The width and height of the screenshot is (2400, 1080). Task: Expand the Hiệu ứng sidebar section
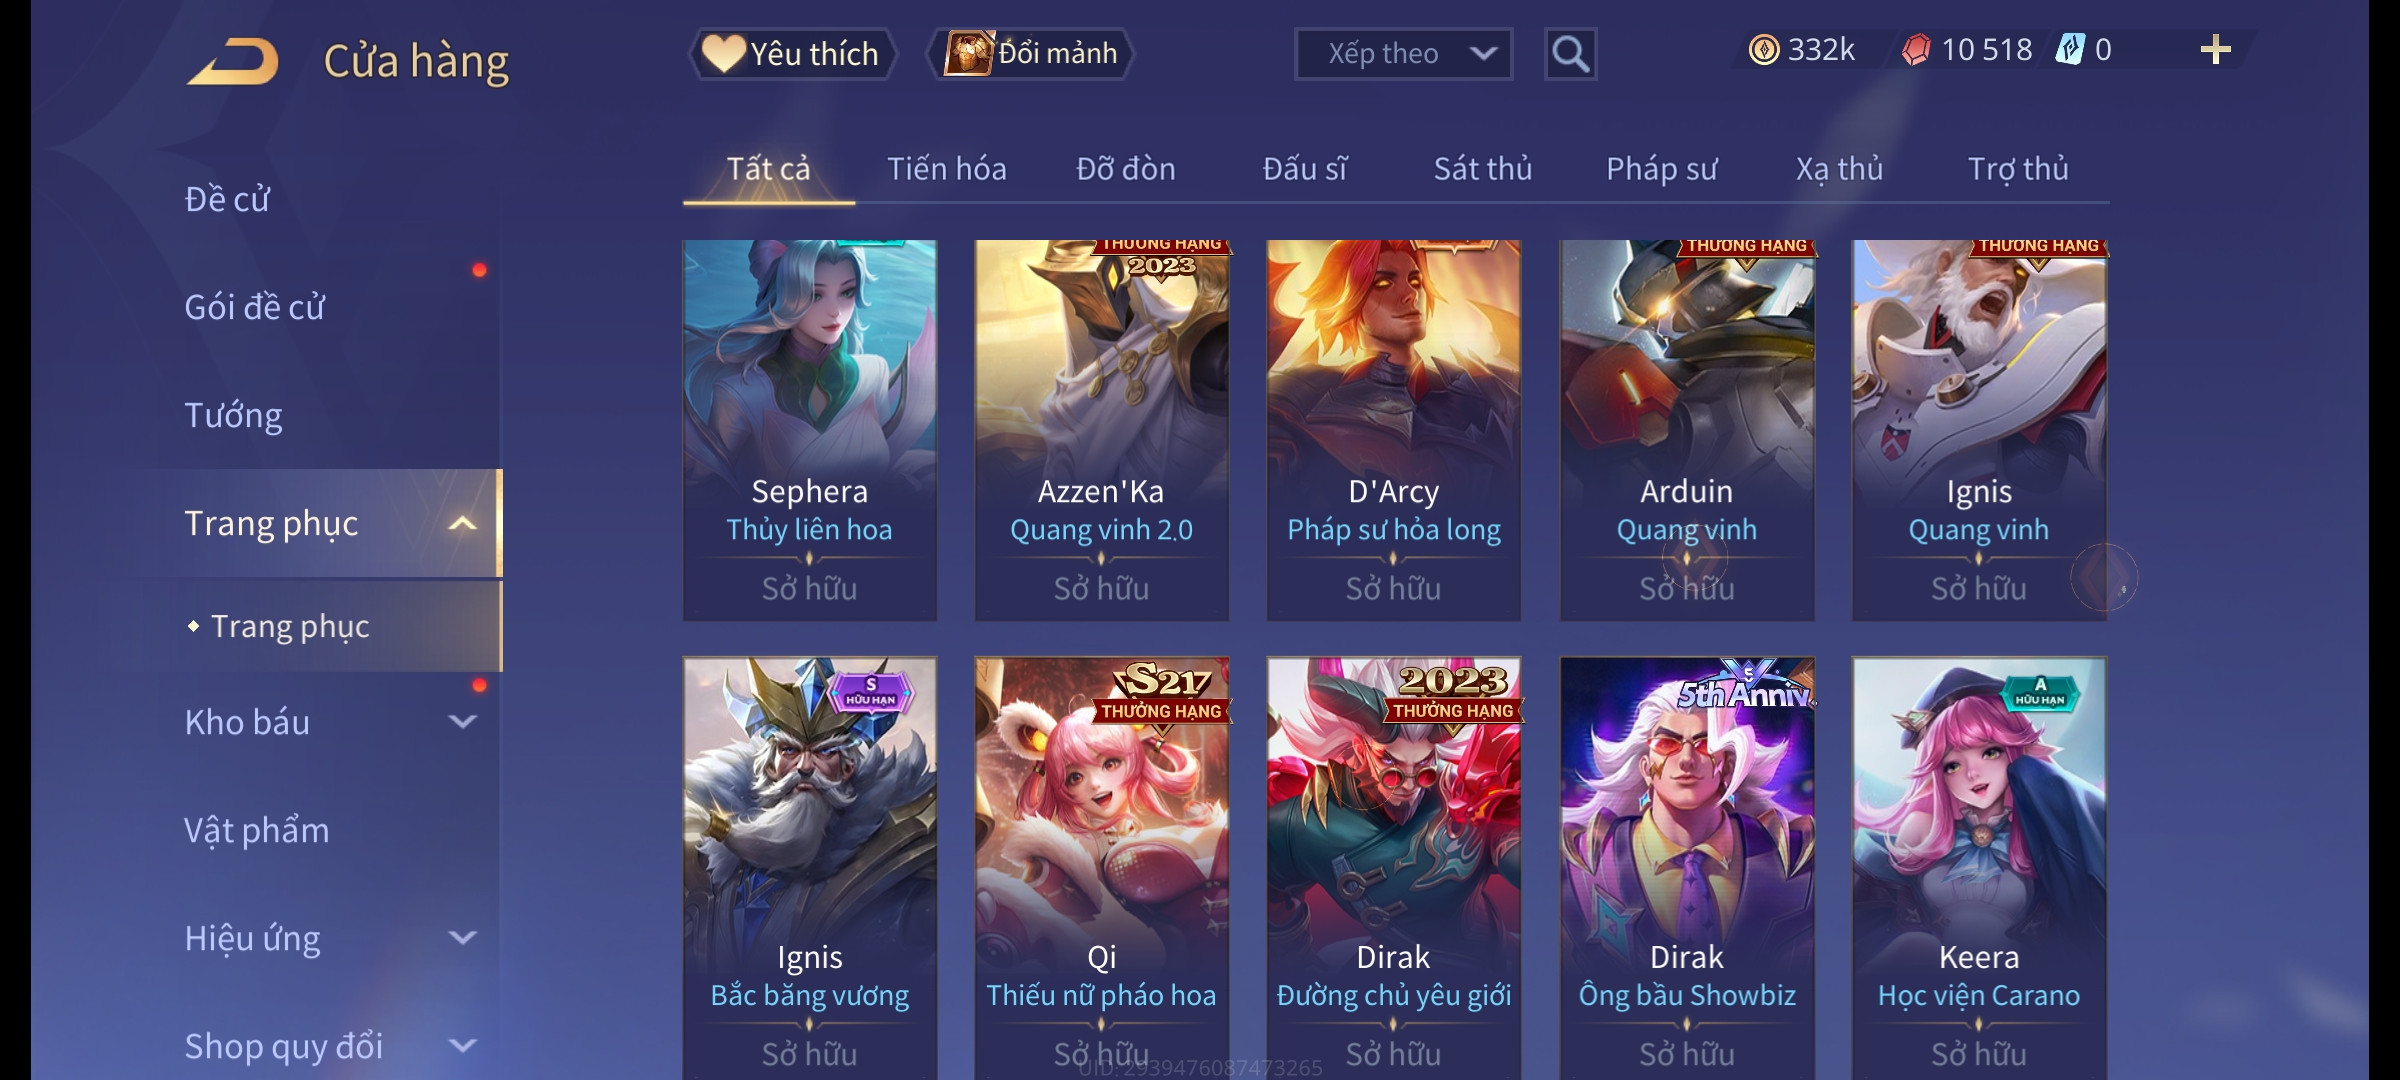(x=462, y=938)
